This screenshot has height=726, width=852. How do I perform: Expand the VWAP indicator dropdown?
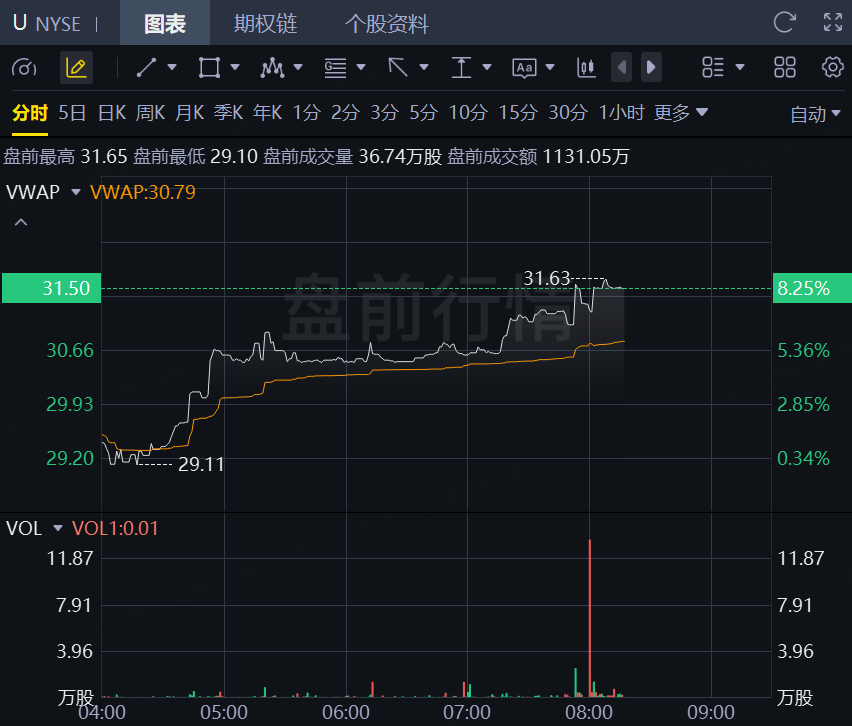pyautogui.click(x=76, y=191)
